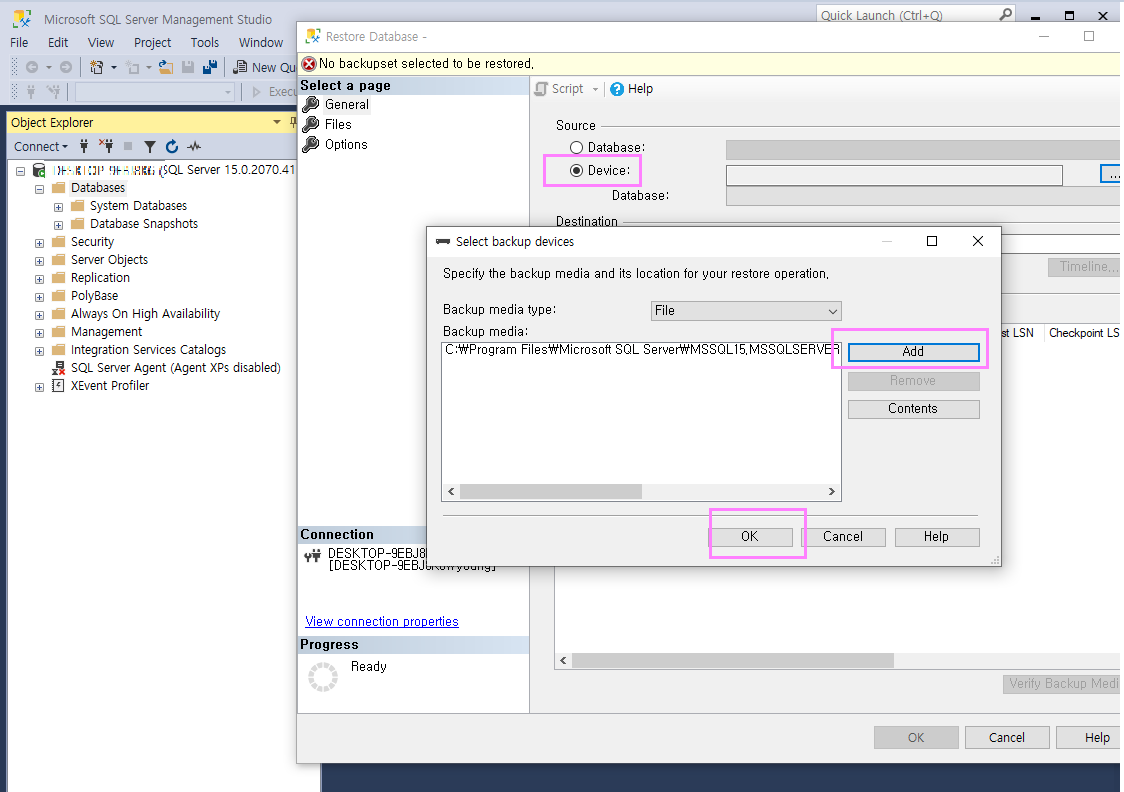Click the Device browse ellipsis button
1124x792 pixels.
pos(1112,173)
